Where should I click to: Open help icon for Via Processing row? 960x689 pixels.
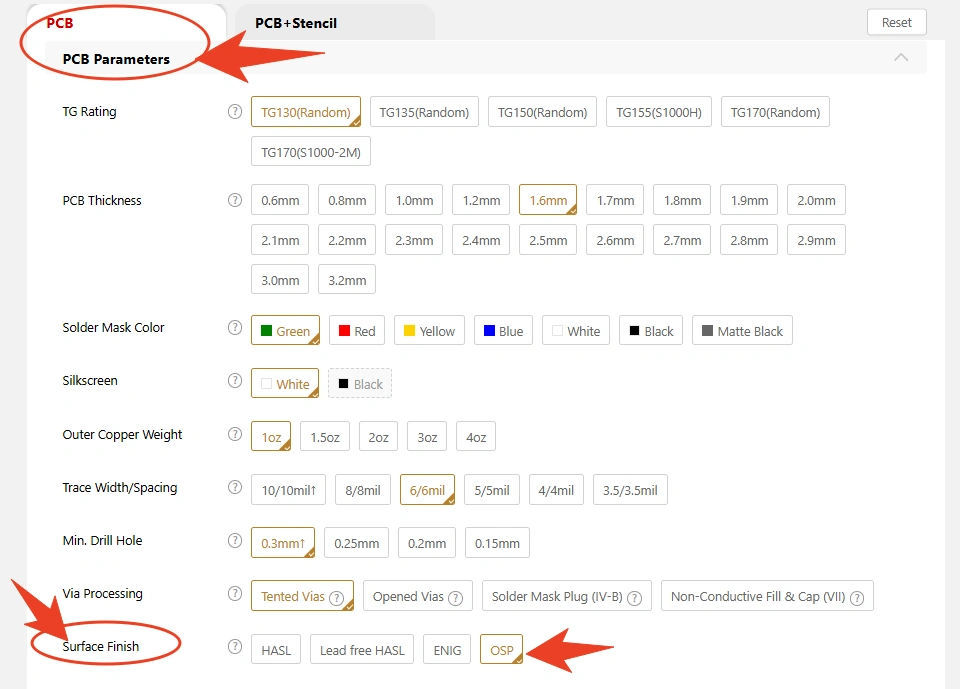[235, 593]
